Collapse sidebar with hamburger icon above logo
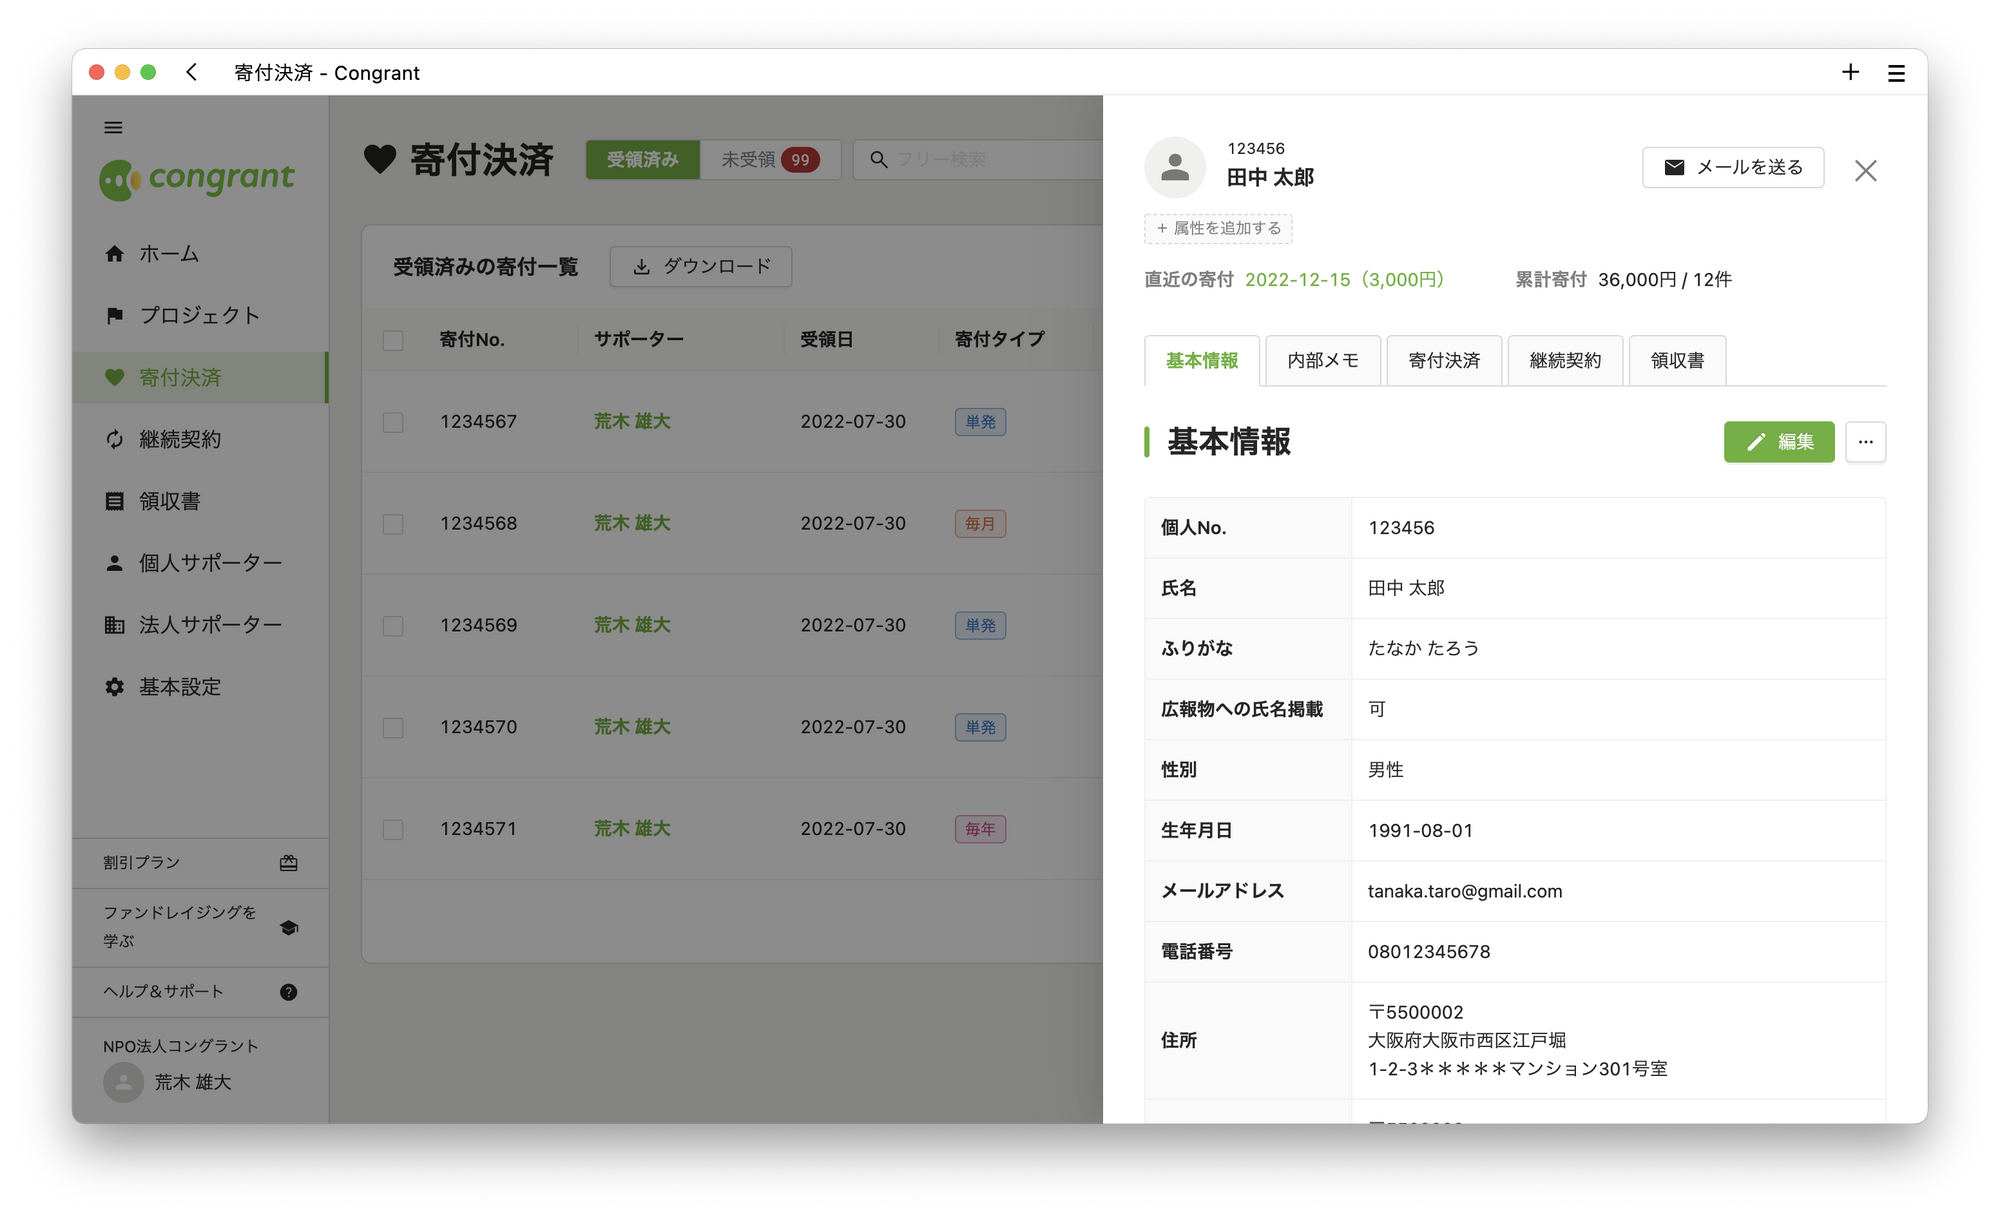This screenshot has height=1219, width=2000. pos(113,127)
